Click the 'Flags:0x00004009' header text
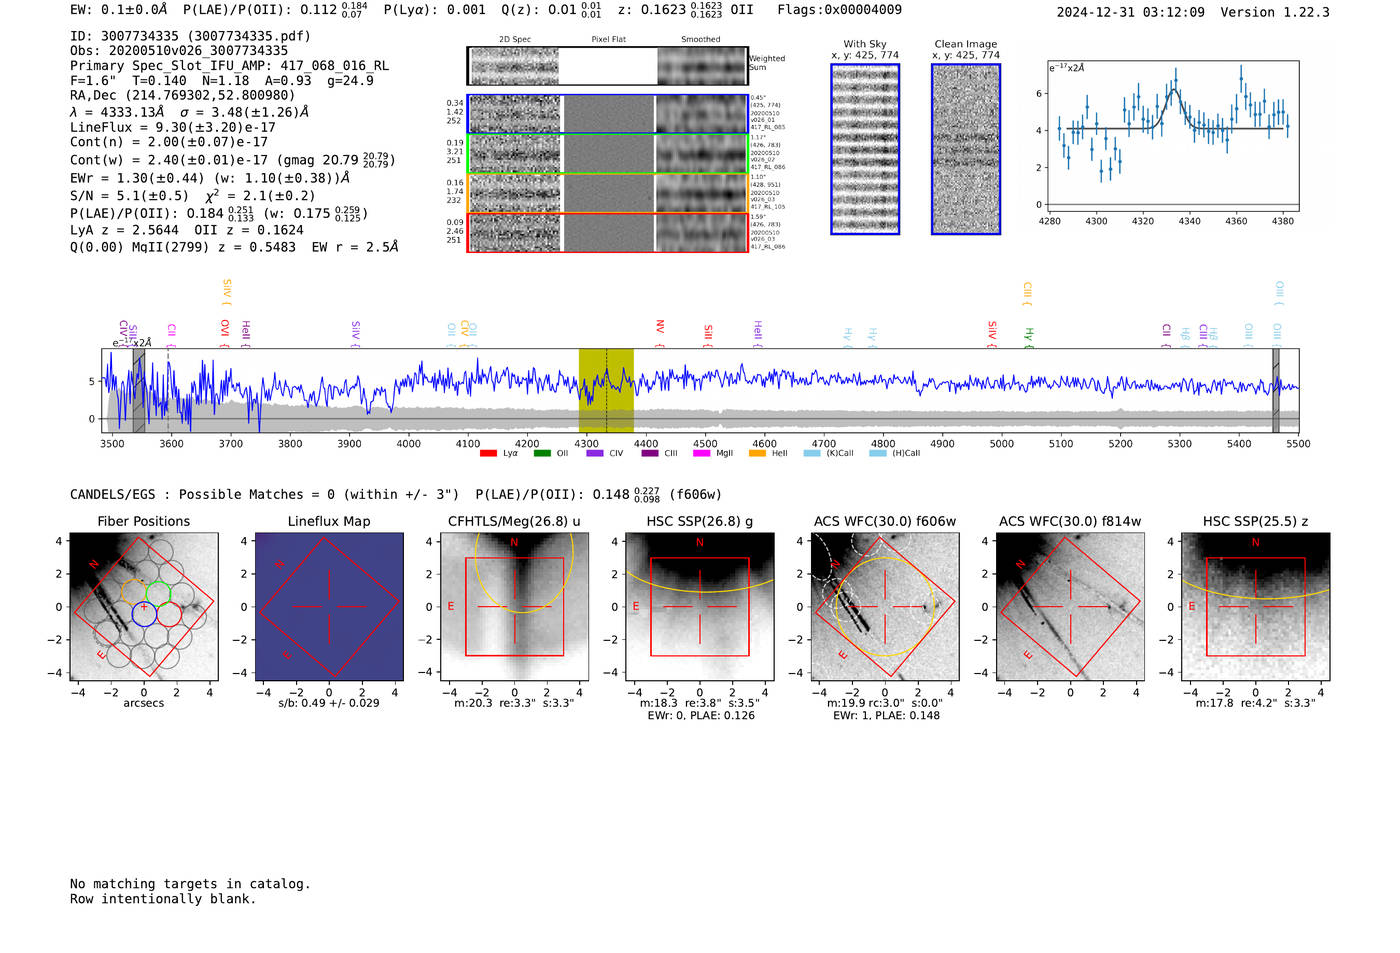Screen dimensions: 1400x953 click(x=839, y=10)
